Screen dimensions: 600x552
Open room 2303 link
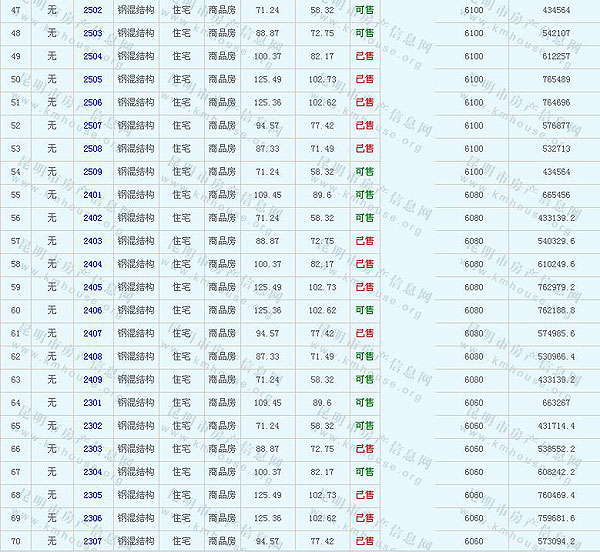[x=92, y=449]
